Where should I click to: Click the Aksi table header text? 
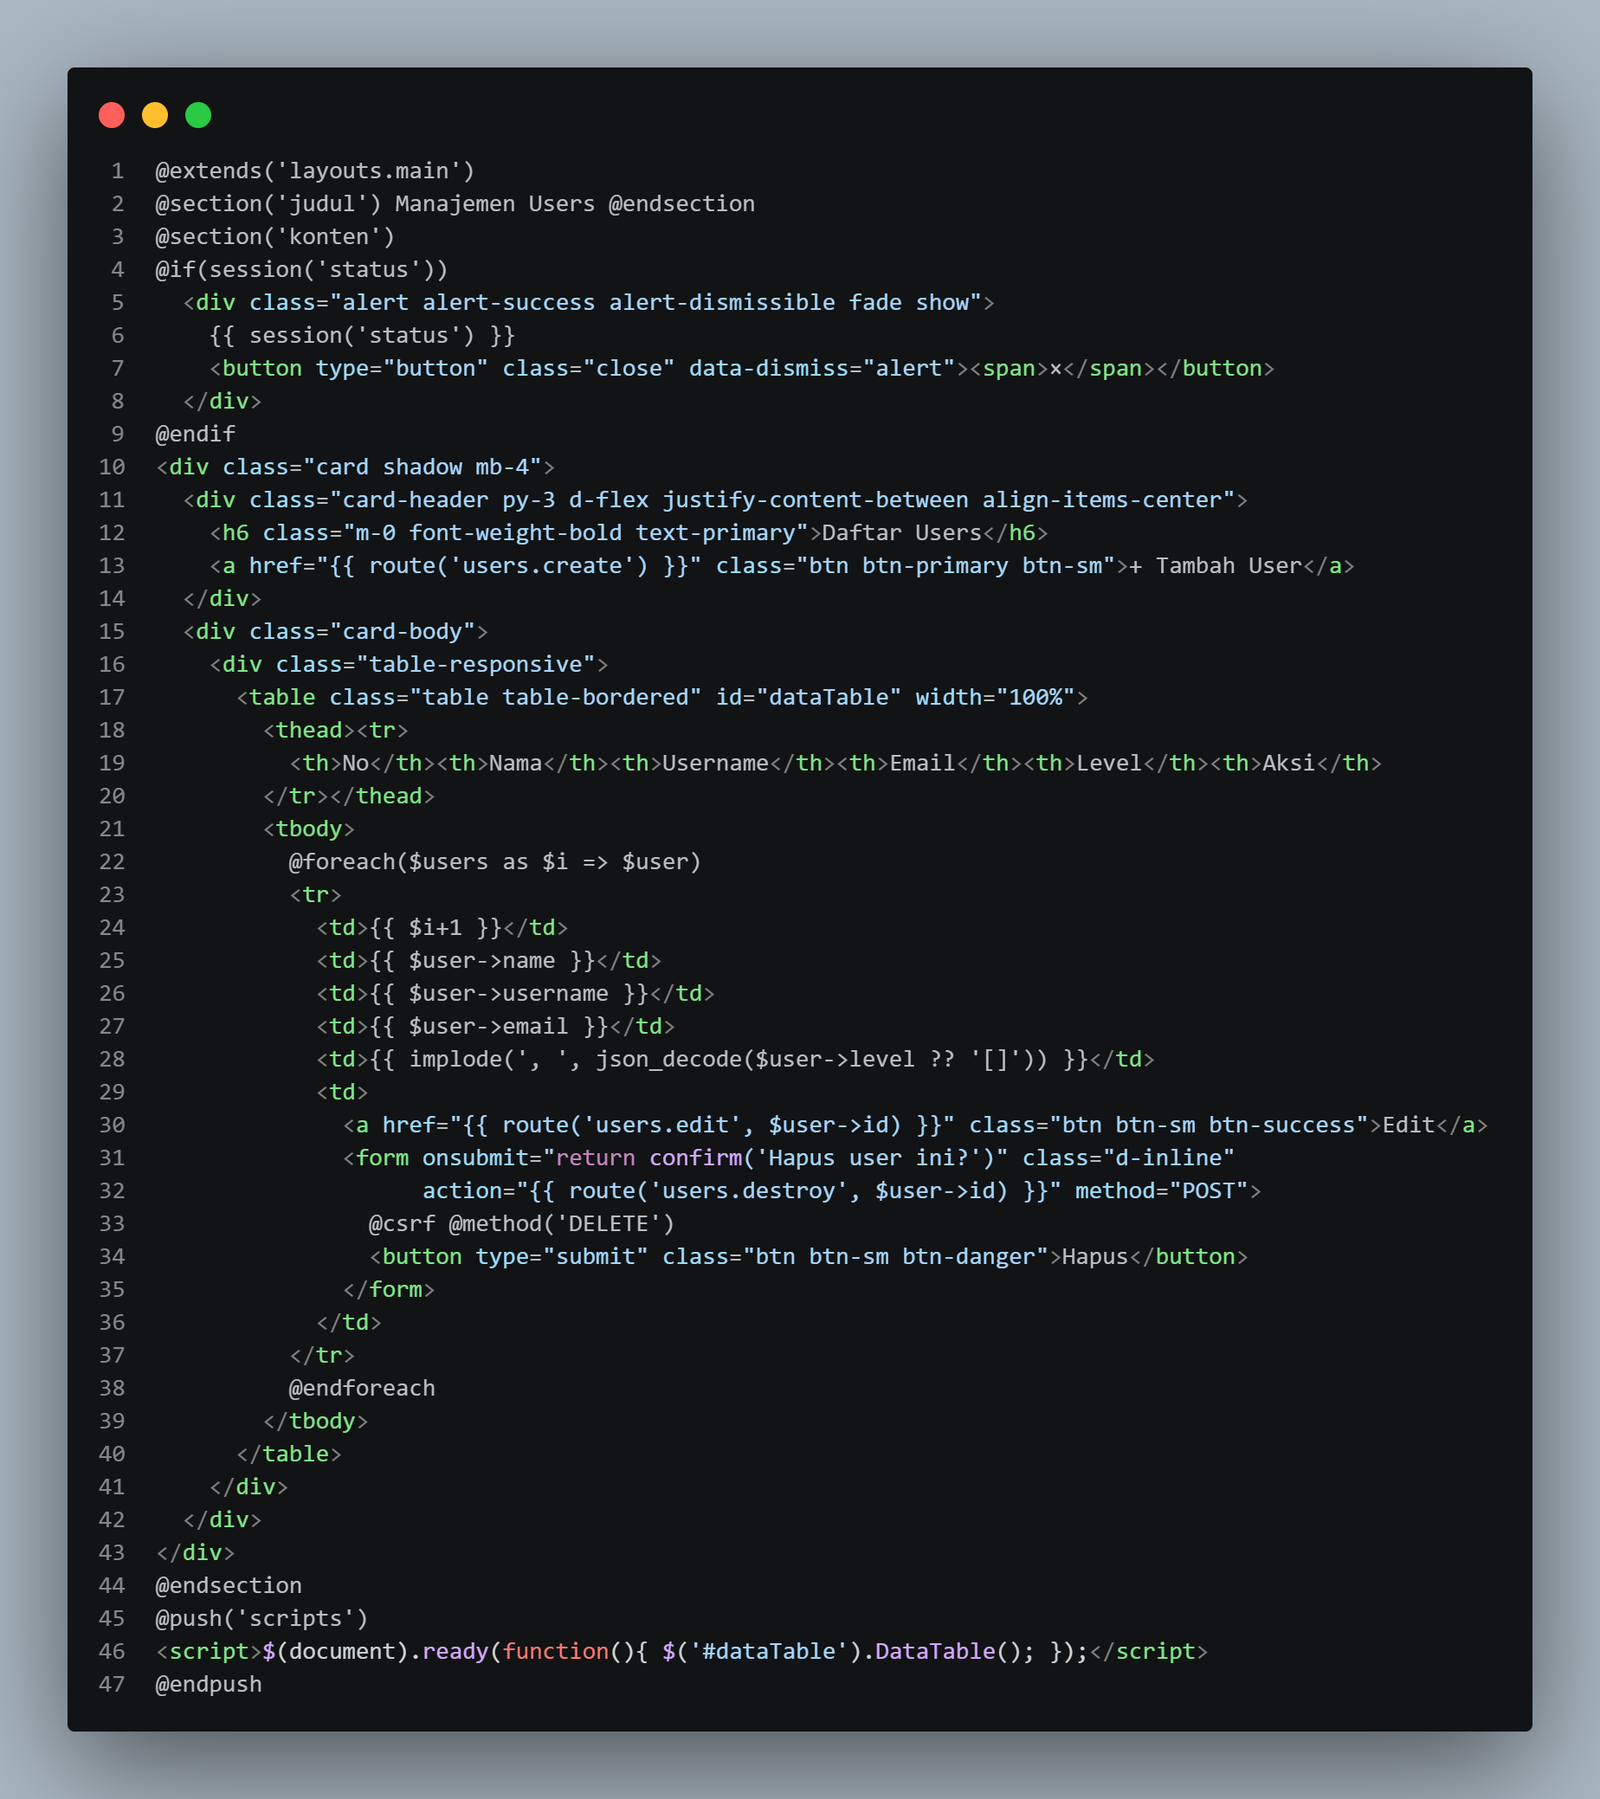point(1289,763)
